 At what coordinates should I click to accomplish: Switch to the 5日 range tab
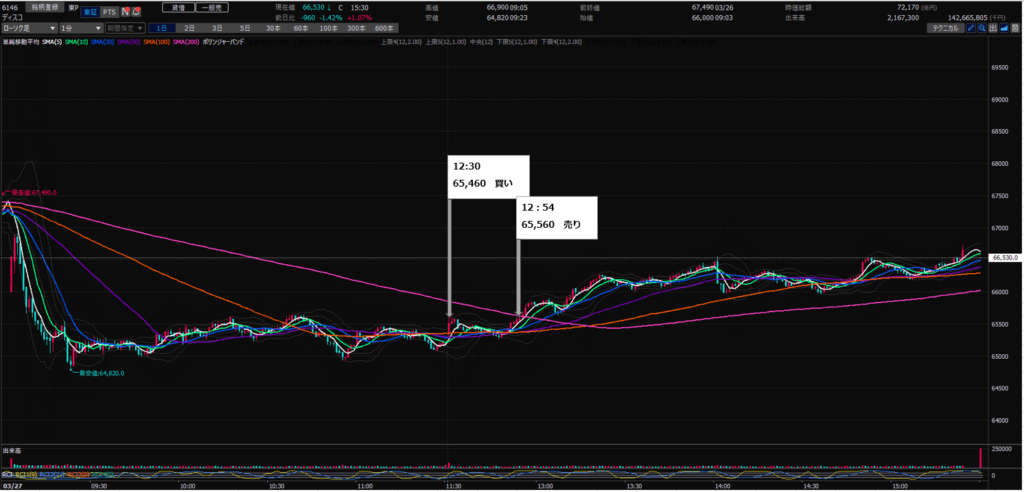pyautogui.click(x=245, y=30)
